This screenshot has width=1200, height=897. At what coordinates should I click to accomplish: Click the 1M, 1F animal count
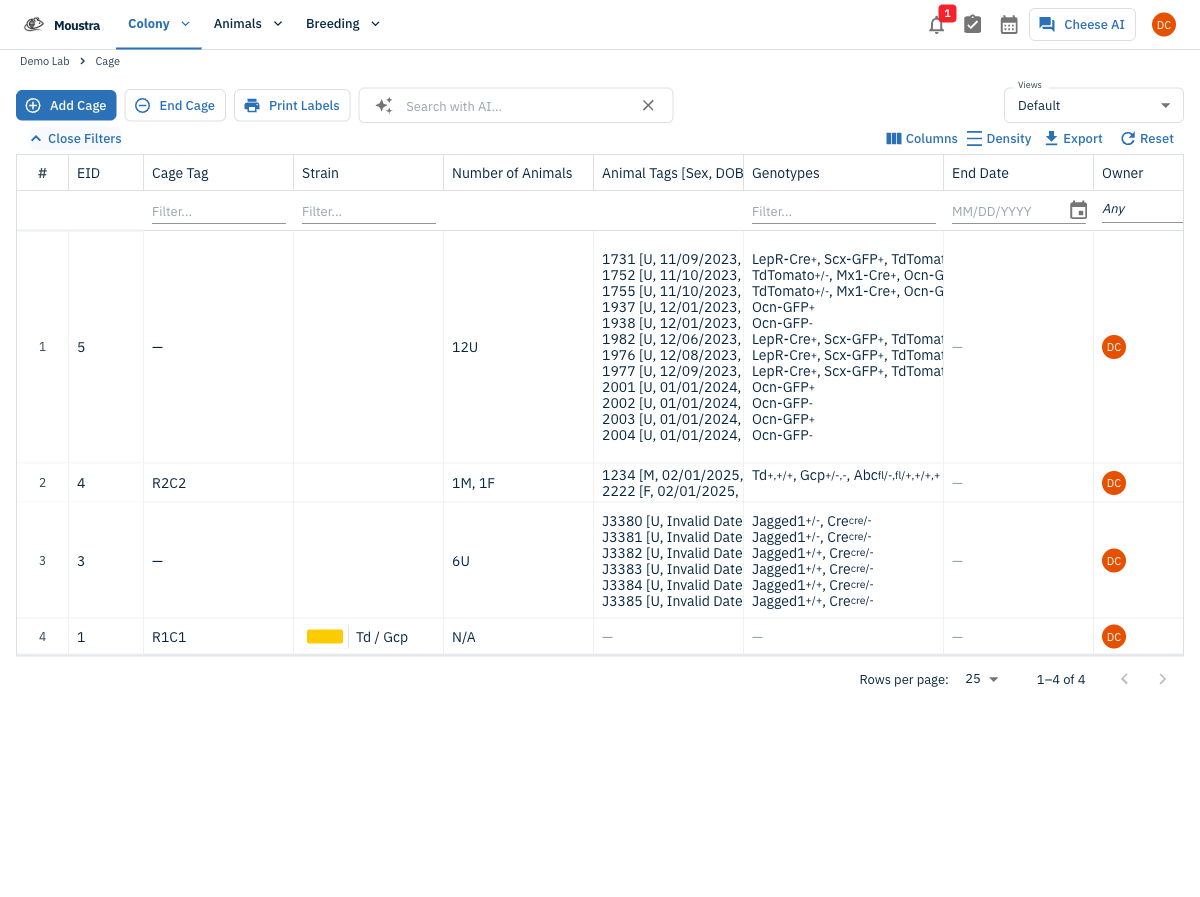[474, 483]
